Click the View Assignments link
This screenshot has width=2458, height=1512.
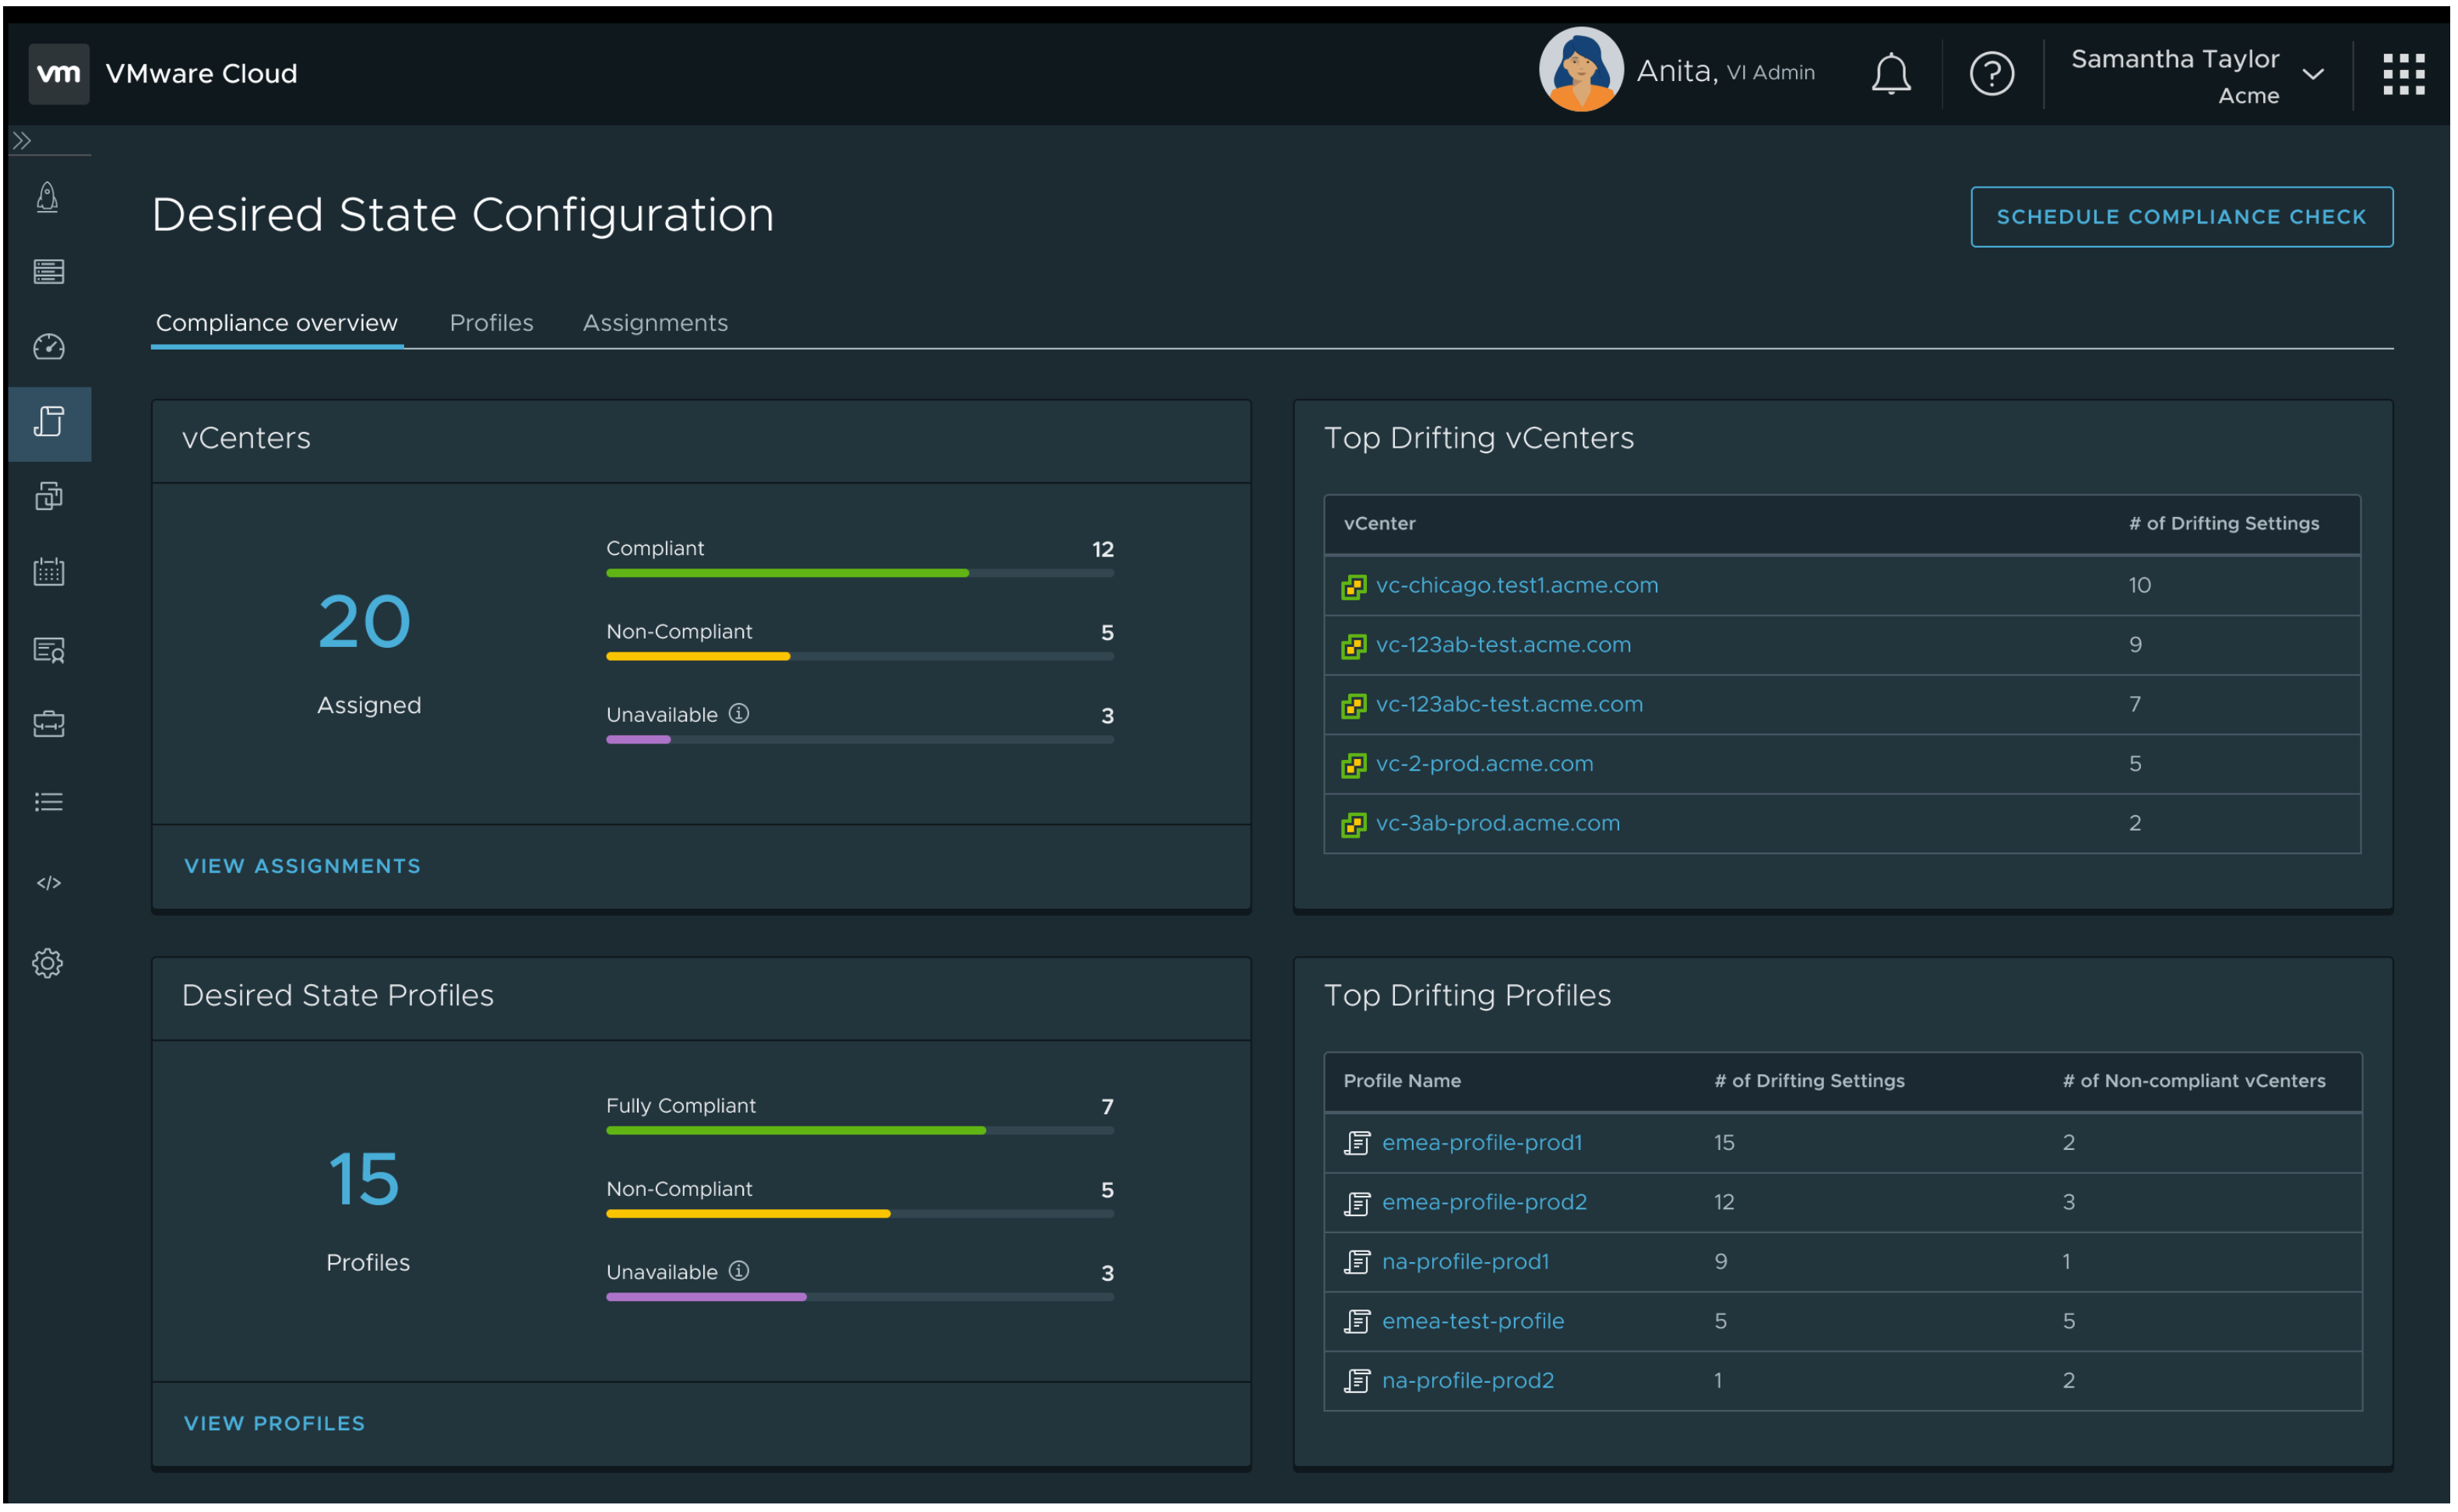[x=302, y=866]
